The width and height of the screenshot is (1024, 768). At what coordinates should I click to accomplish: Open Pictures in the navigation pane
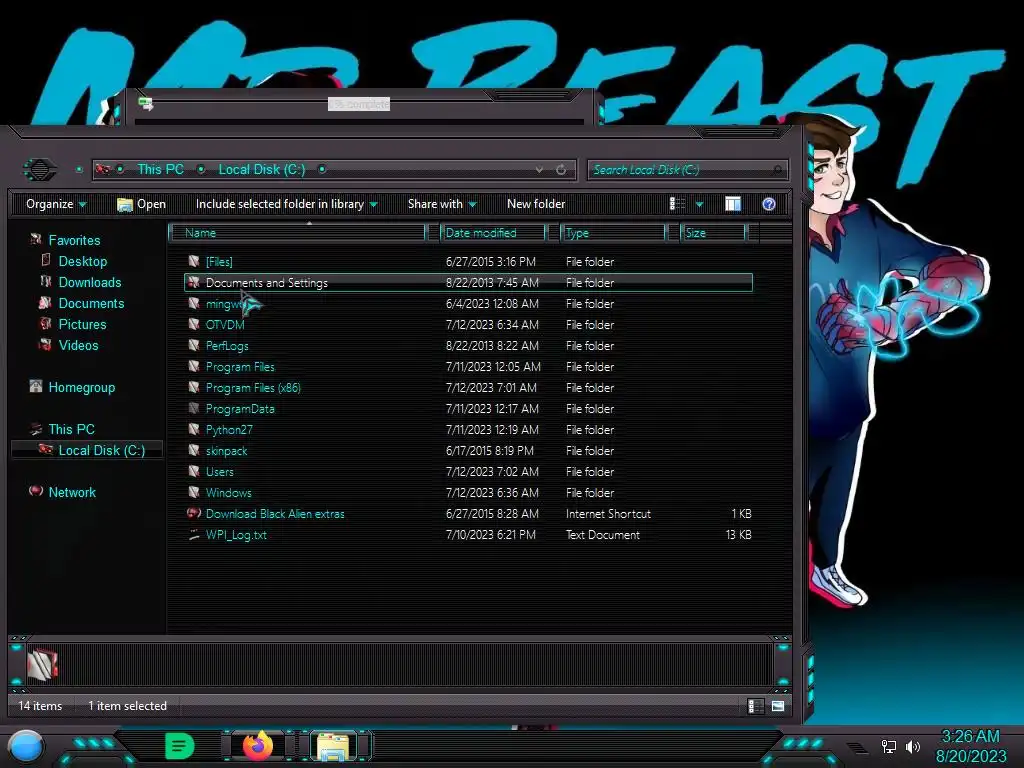(82, 324)
